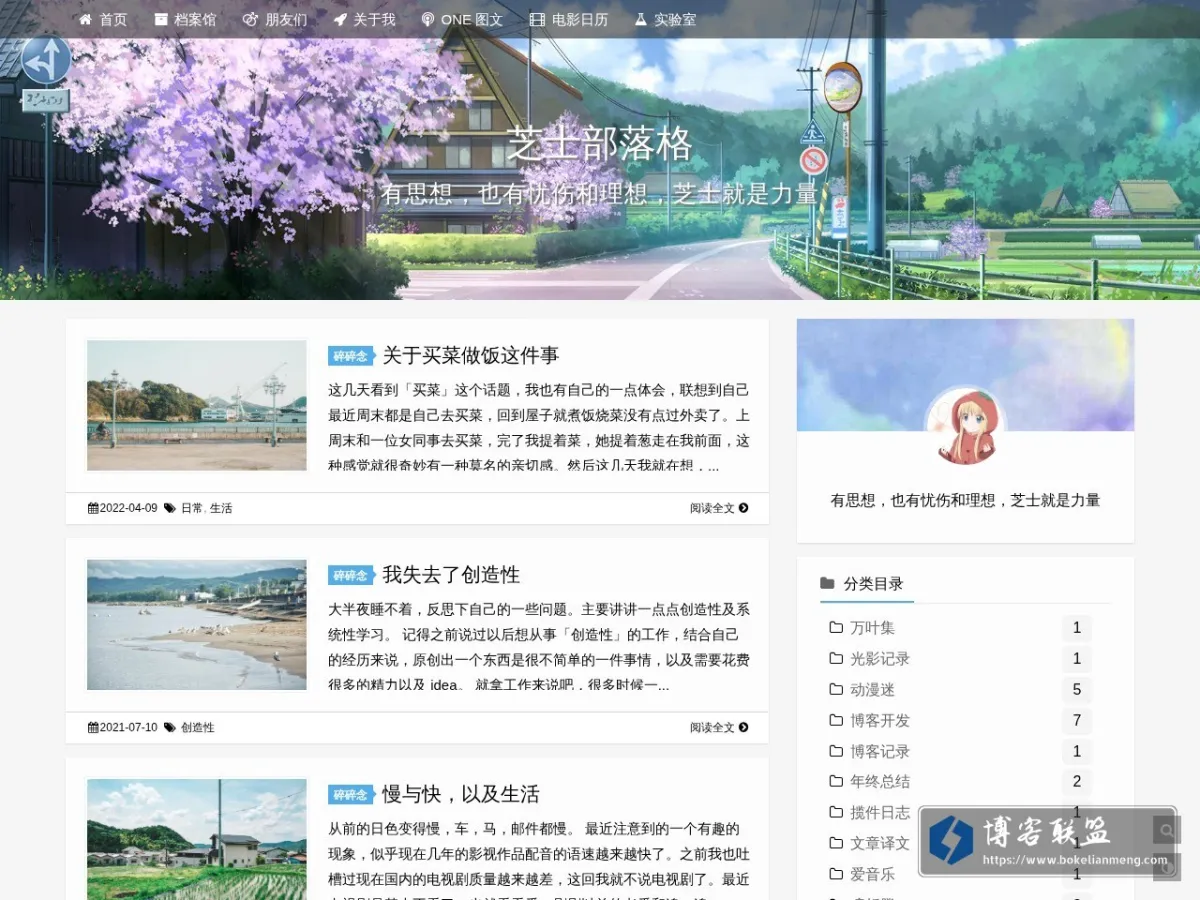Click 阅读全文 for the 2021-07-10 post
Viewport: 1200px width, 900px height.
coord(719,728)
